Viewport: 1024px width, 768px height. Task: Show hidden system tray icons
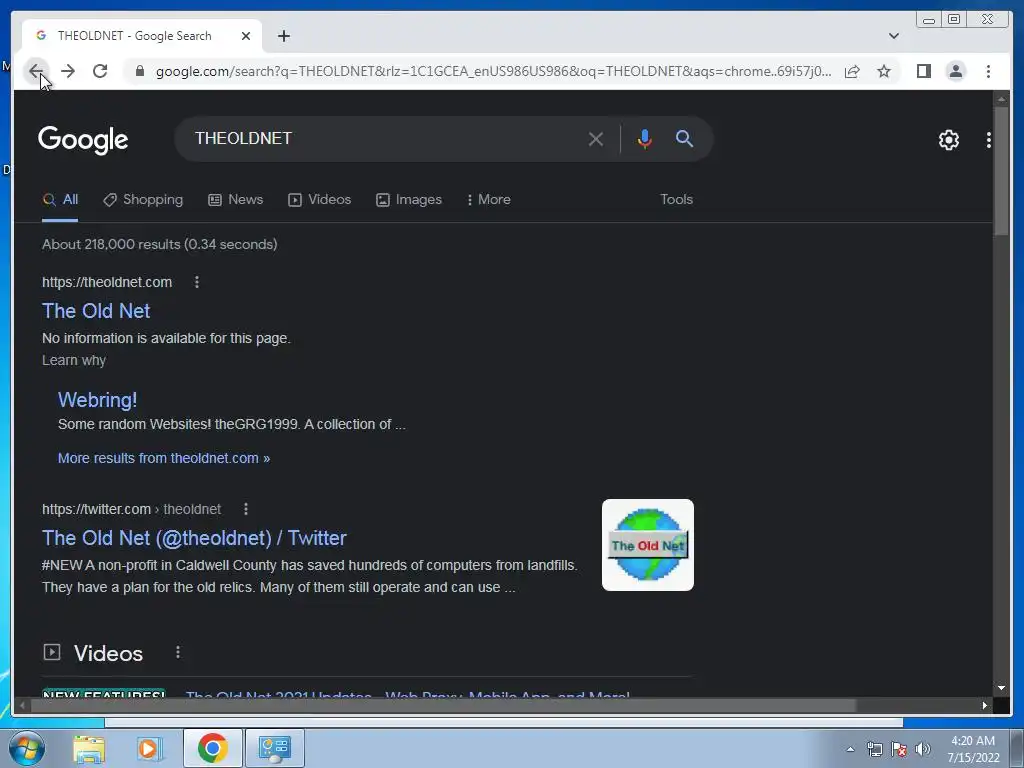pyautogui.click(x=850, y=749)
